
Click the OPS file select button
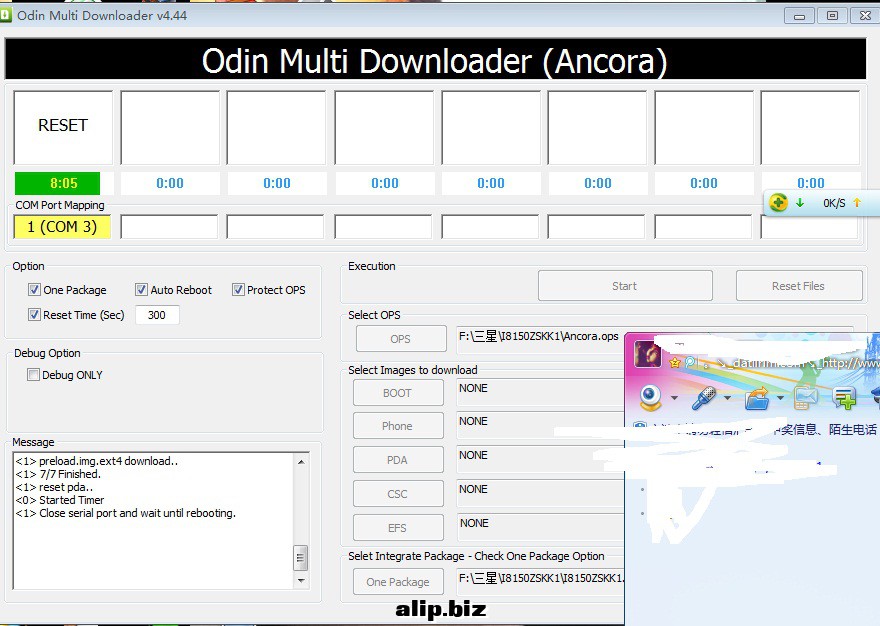401,339
